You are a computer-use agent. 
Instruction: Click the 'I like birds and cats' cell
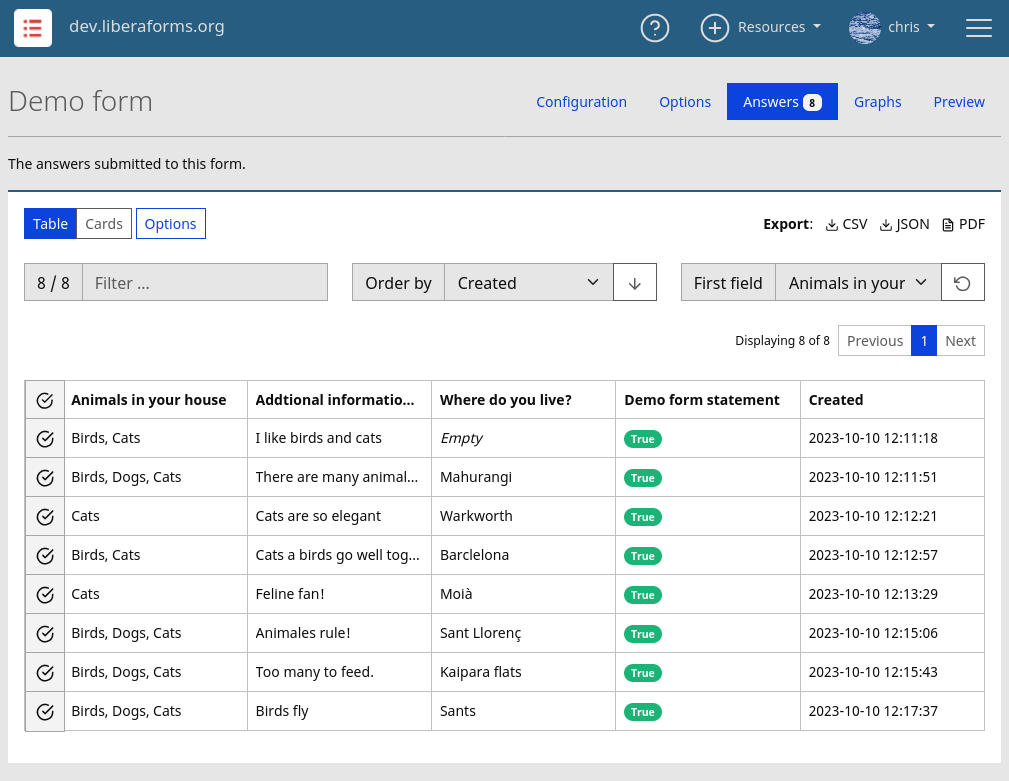coord(339,439)
